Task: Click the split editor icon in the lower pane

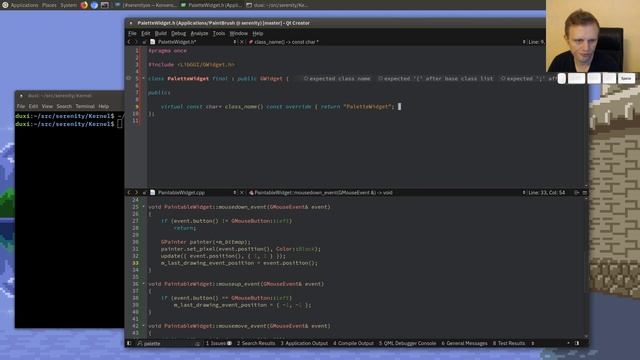Action: pos(577,192)
